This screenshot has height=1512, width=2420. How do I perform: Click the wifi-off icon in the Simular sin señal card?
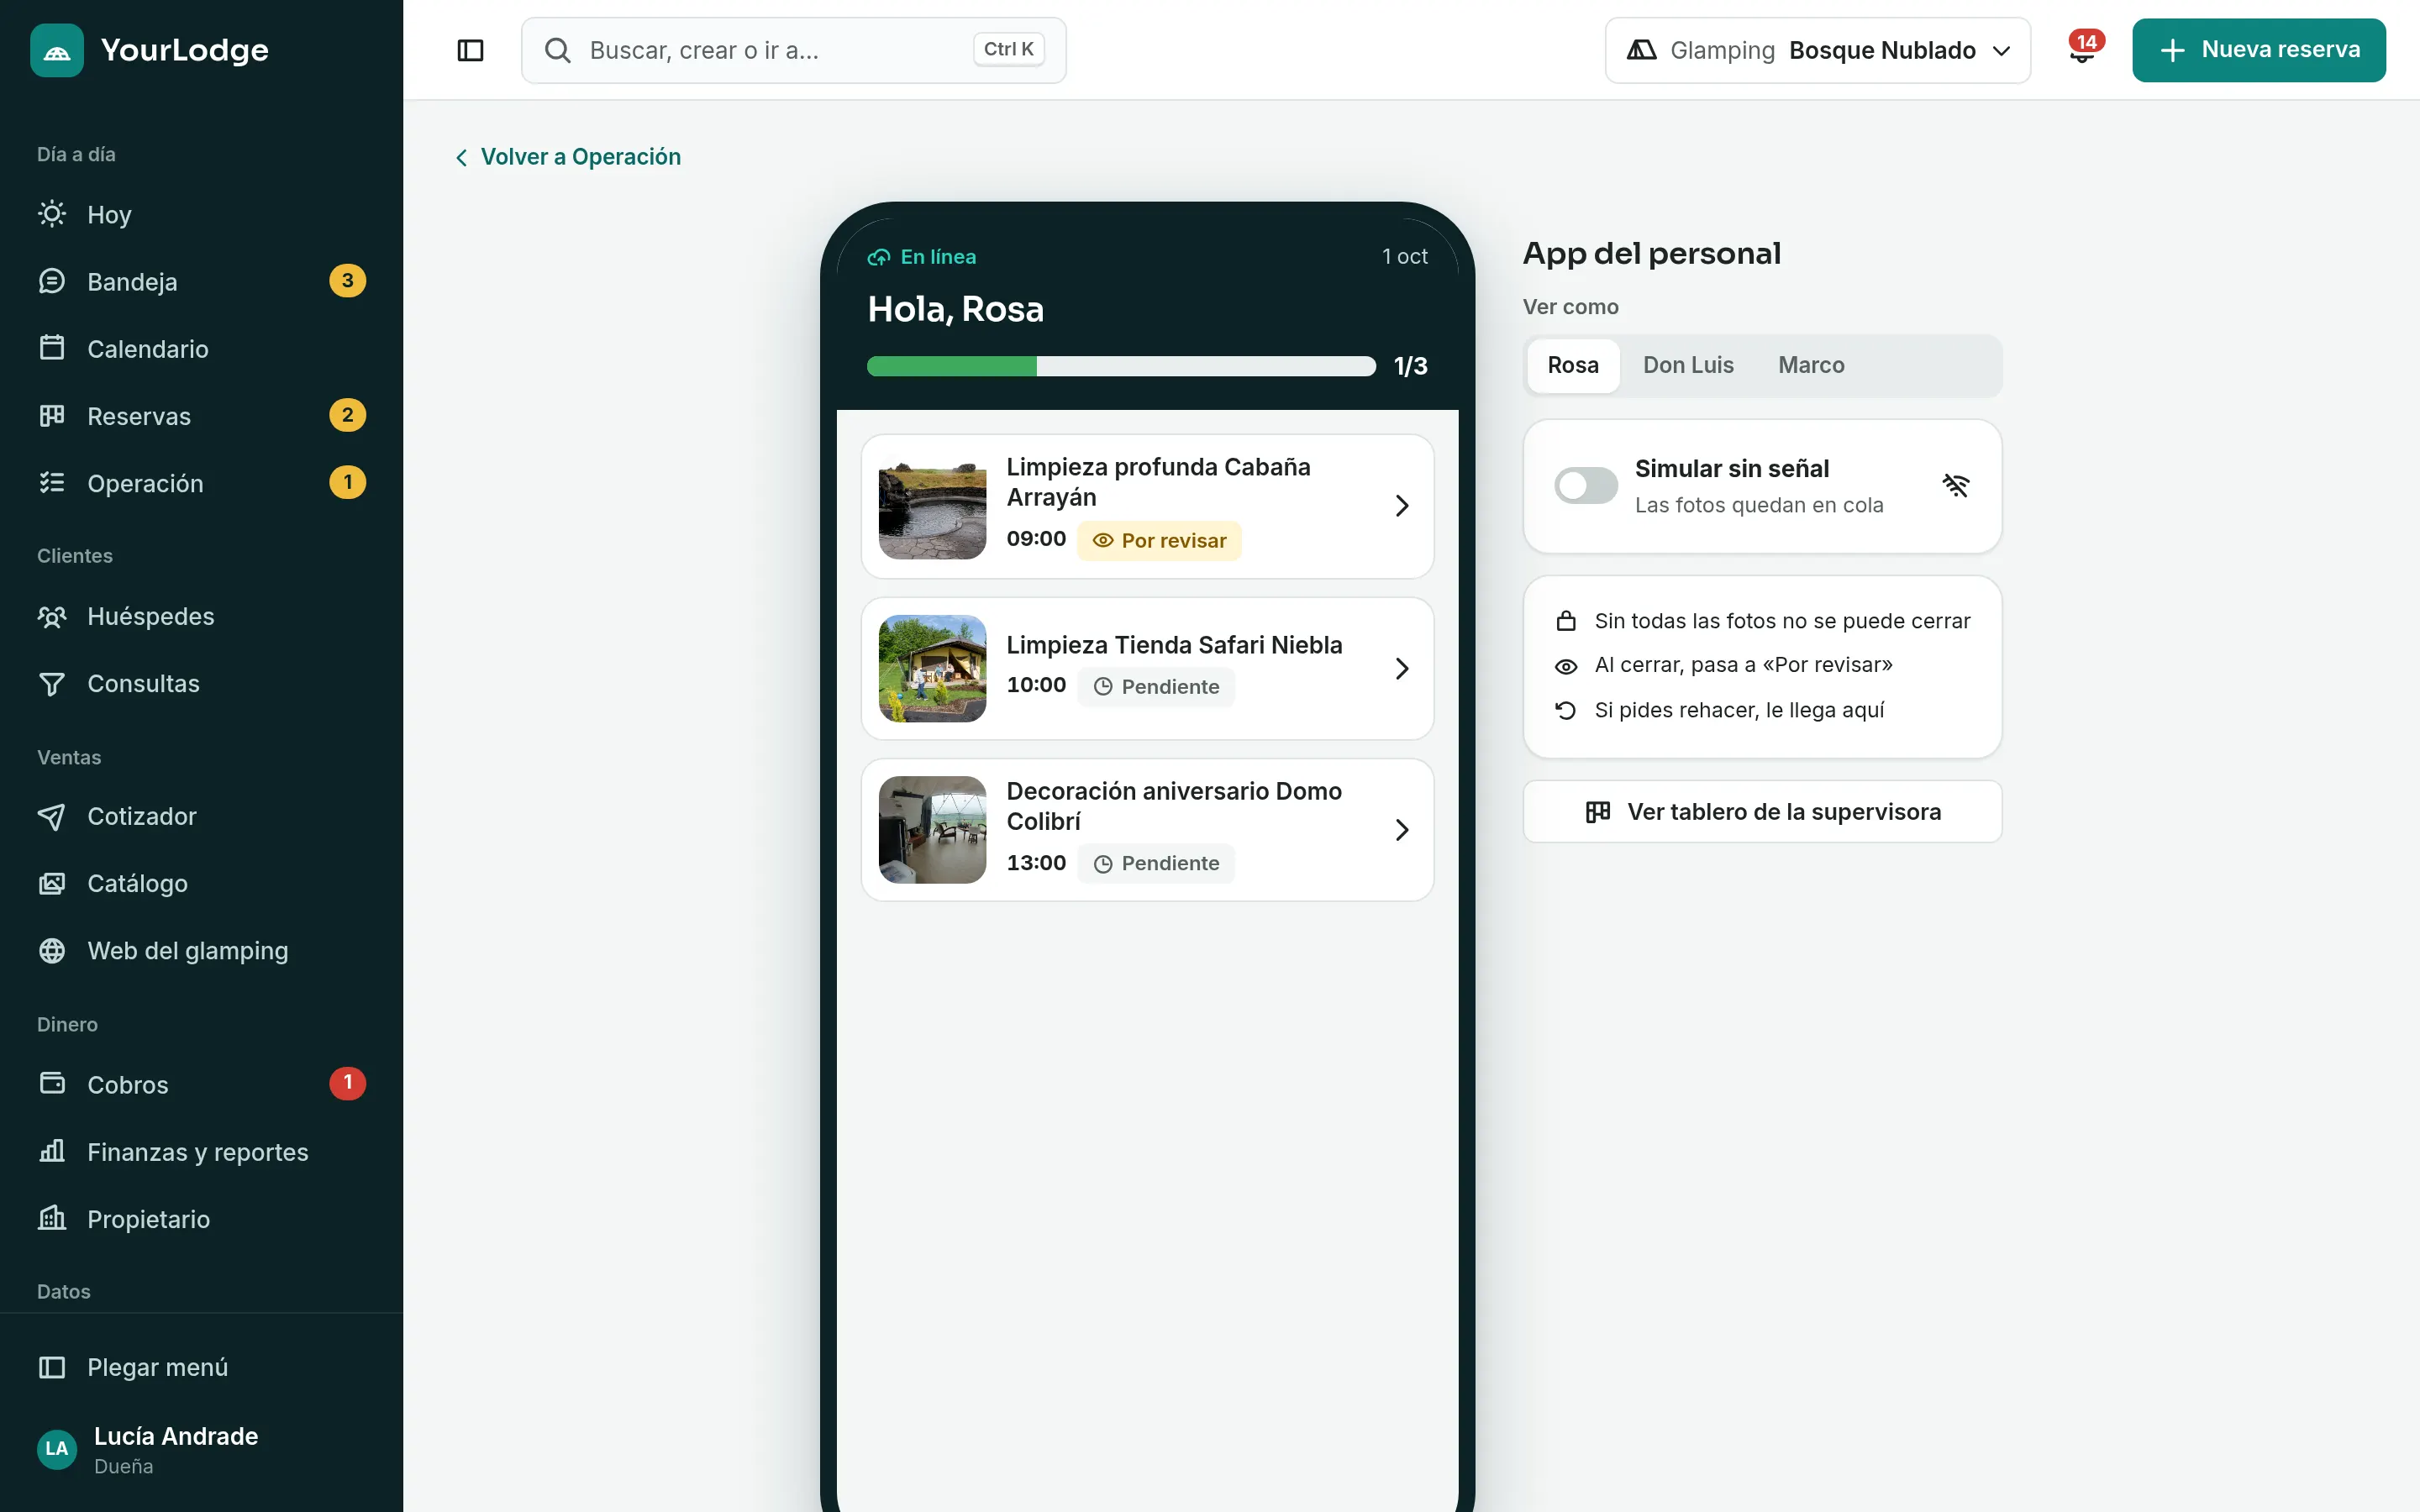point(1955,485)
